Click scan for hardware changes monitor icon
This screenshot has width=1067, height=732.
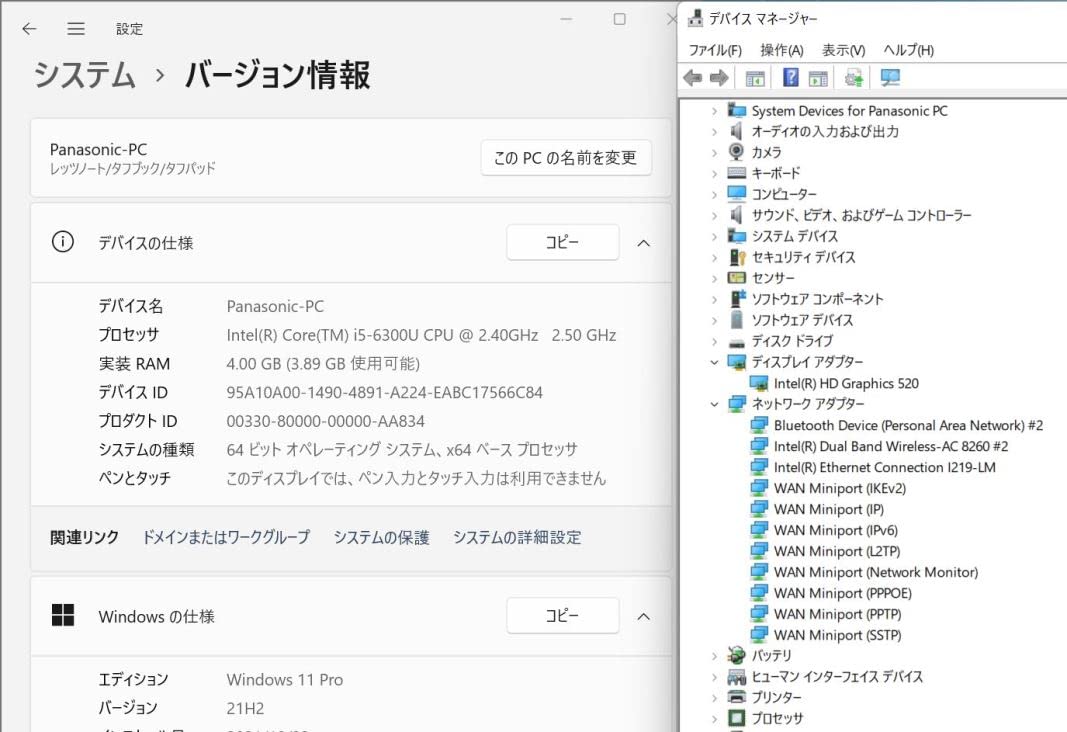[x=889, y=78]
